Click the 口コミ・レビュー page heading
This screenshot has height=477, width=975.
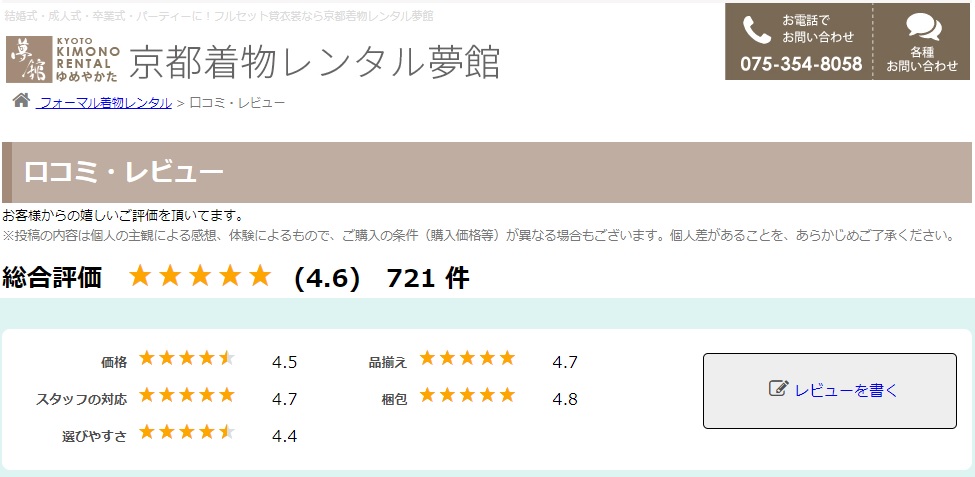124,173
